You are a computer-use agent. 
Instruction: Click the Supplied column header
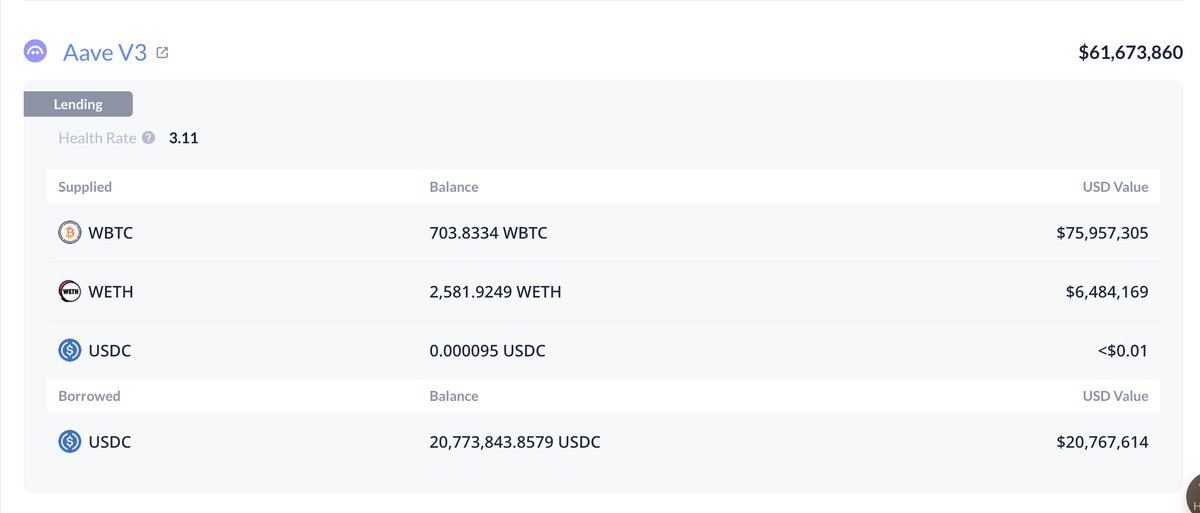tap(85, 187)
